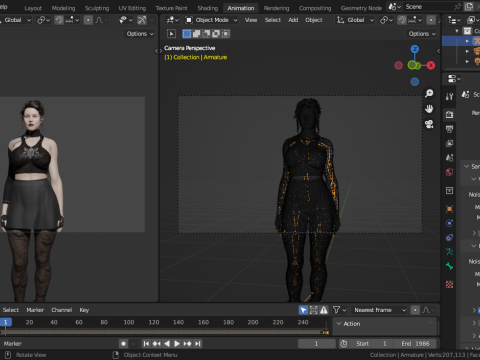Screen dimensions: 480x360
Task: Open the Nearest Frame snap dropdown
Action: coord(379,310)
